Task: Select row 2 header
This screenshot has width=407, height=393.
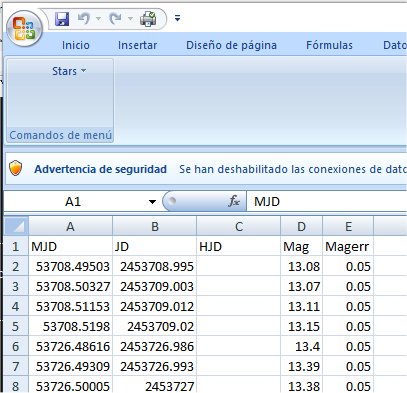Action: click(16, 266)
